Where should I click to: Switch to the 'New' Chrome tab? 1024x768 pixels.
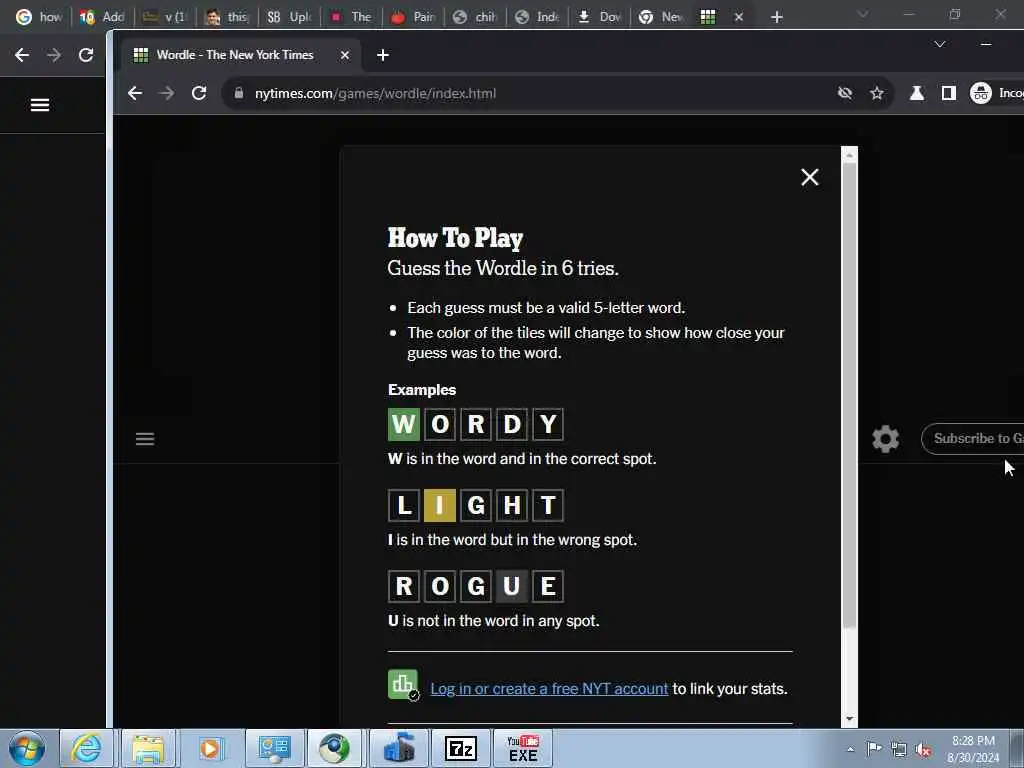coord(663,17)
